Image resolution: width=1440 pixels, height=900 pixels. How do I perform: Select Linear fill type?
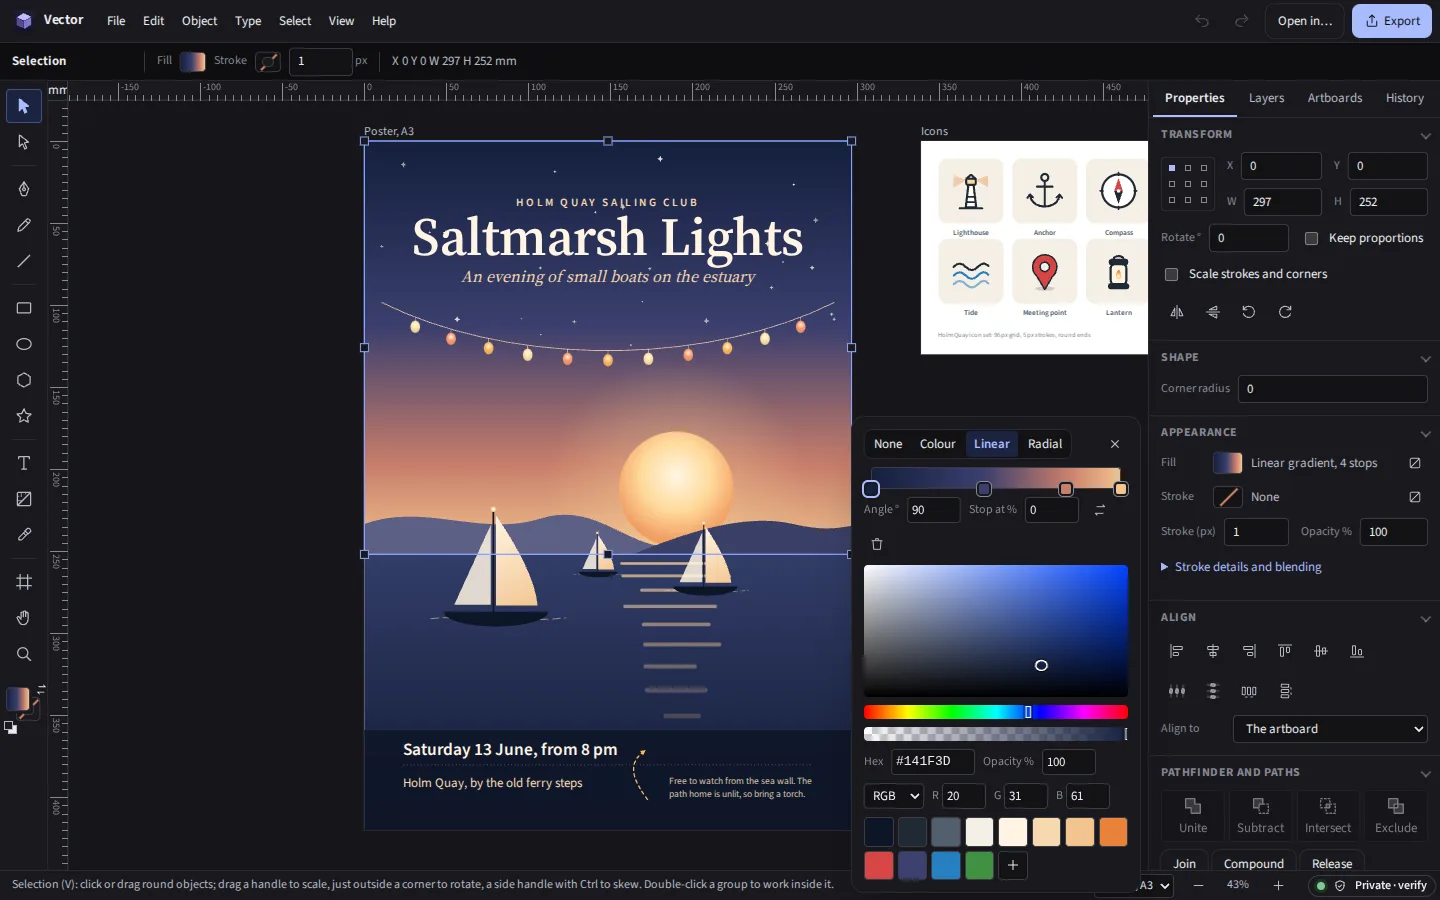[x=992, y=444]
